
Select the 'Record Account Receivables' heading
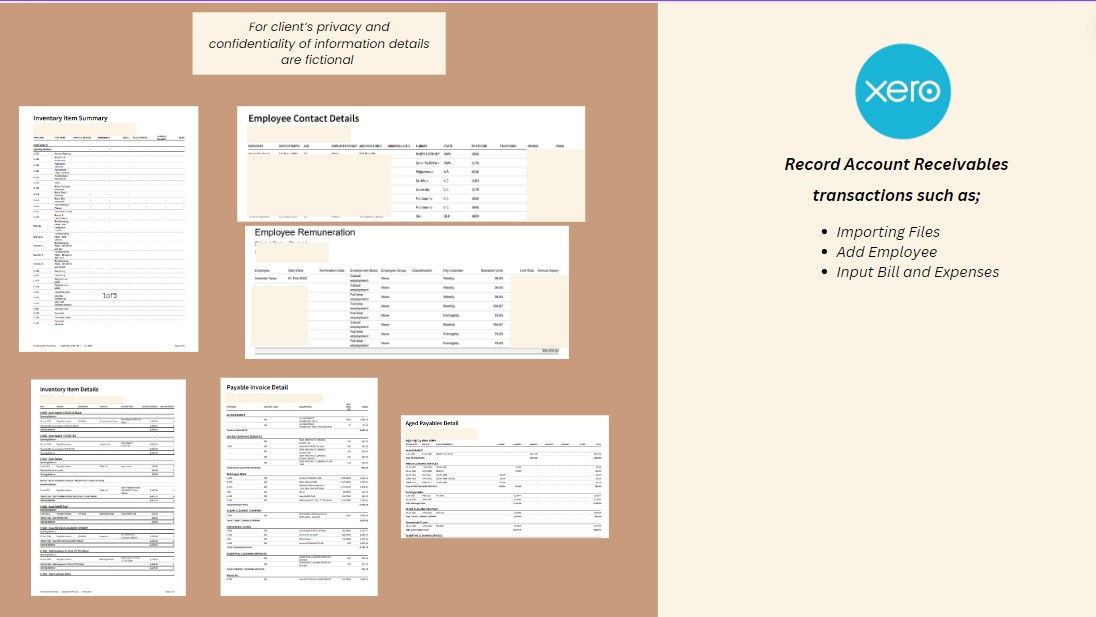(896, 164)
